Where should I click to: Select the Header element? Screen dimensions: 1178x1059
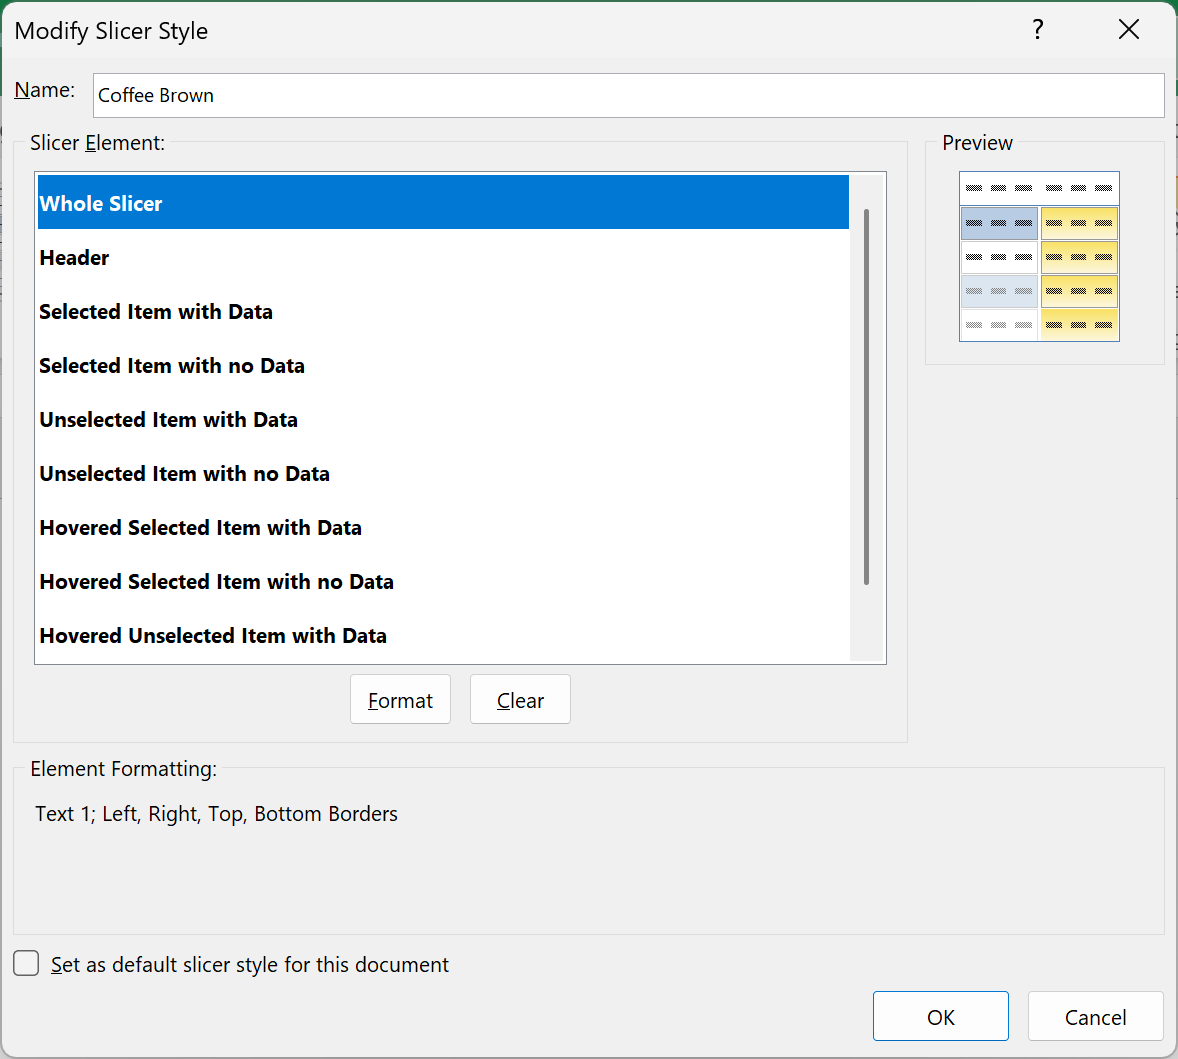tap(443, 258)
